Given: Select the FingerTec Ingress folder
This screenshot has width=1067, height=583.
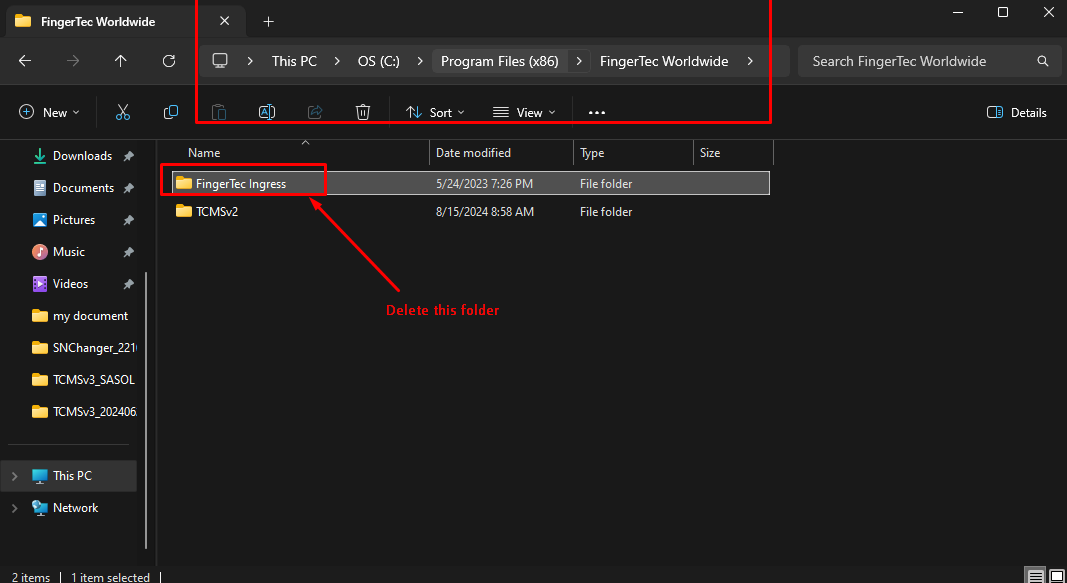Looking at the screenshot, I should pos(471,184).
